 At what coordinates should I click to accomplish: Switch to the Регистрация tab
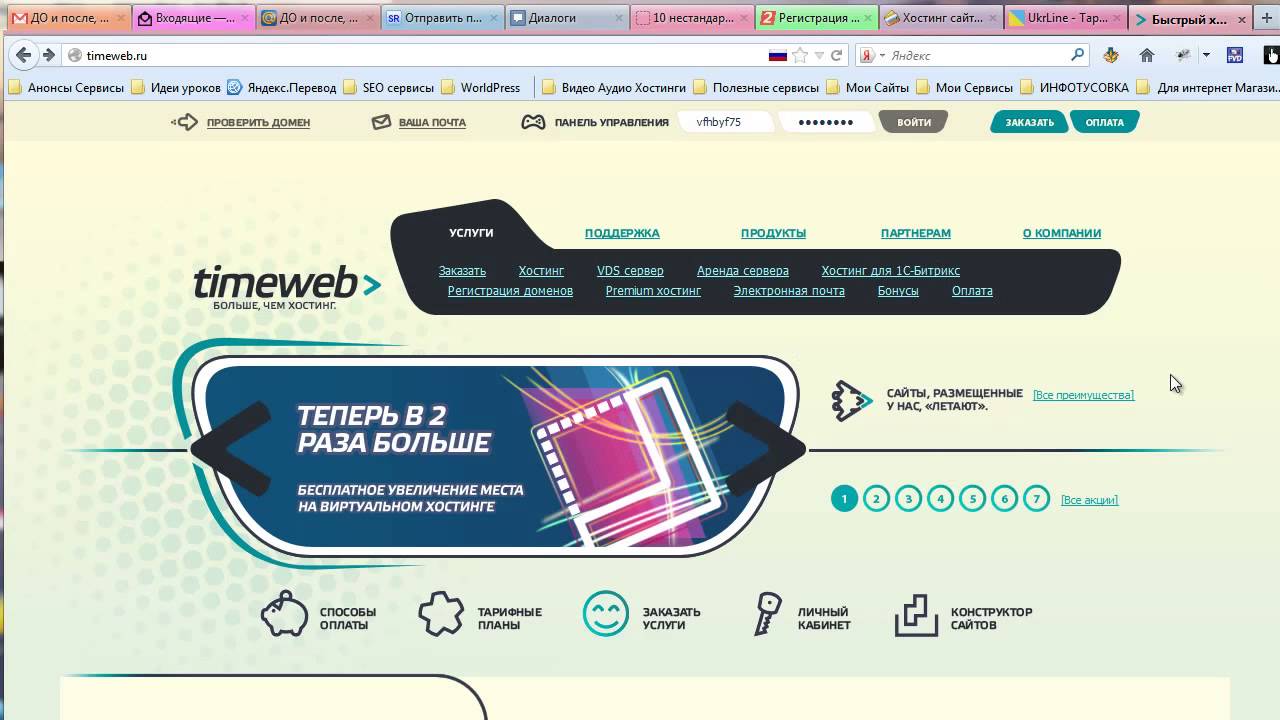pyautogui.click(x=817, y=18)
